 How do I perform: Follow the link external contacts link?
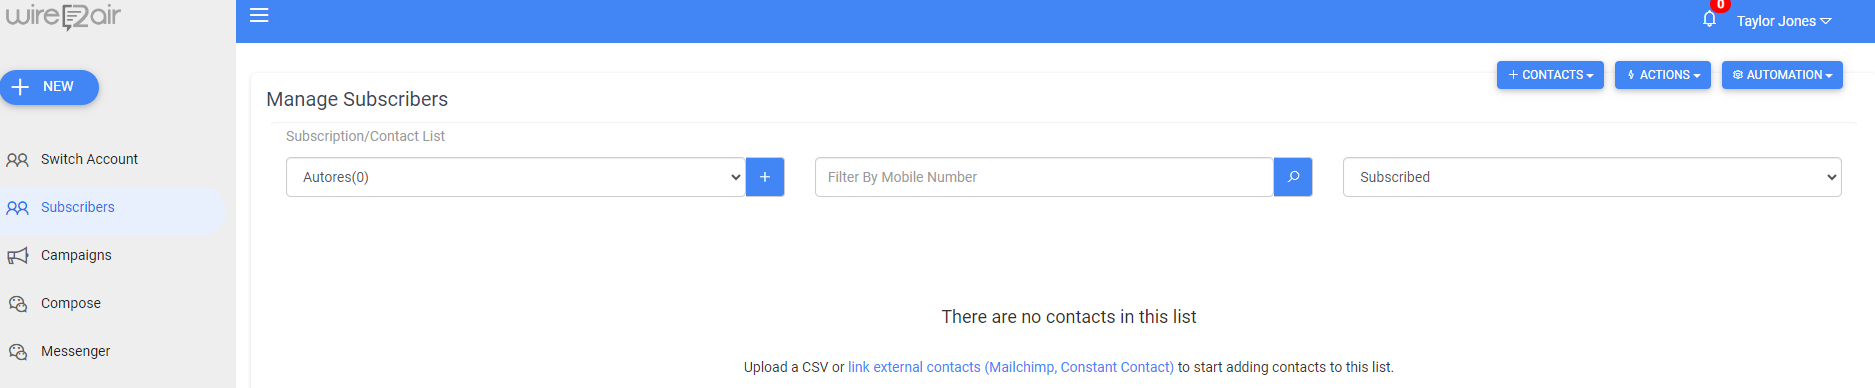coord(1011,367)
